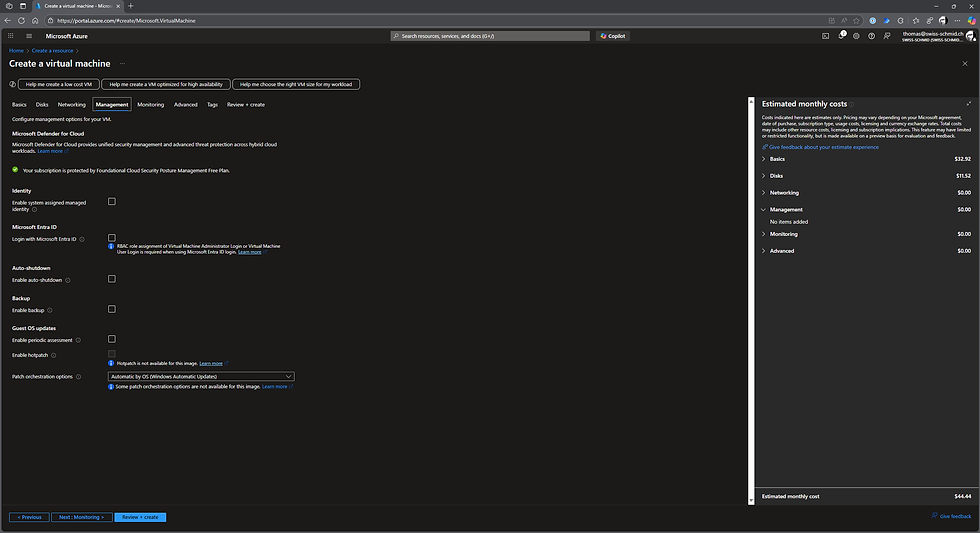Open Azure portal settings gear
980x533 pixels.
856,36
